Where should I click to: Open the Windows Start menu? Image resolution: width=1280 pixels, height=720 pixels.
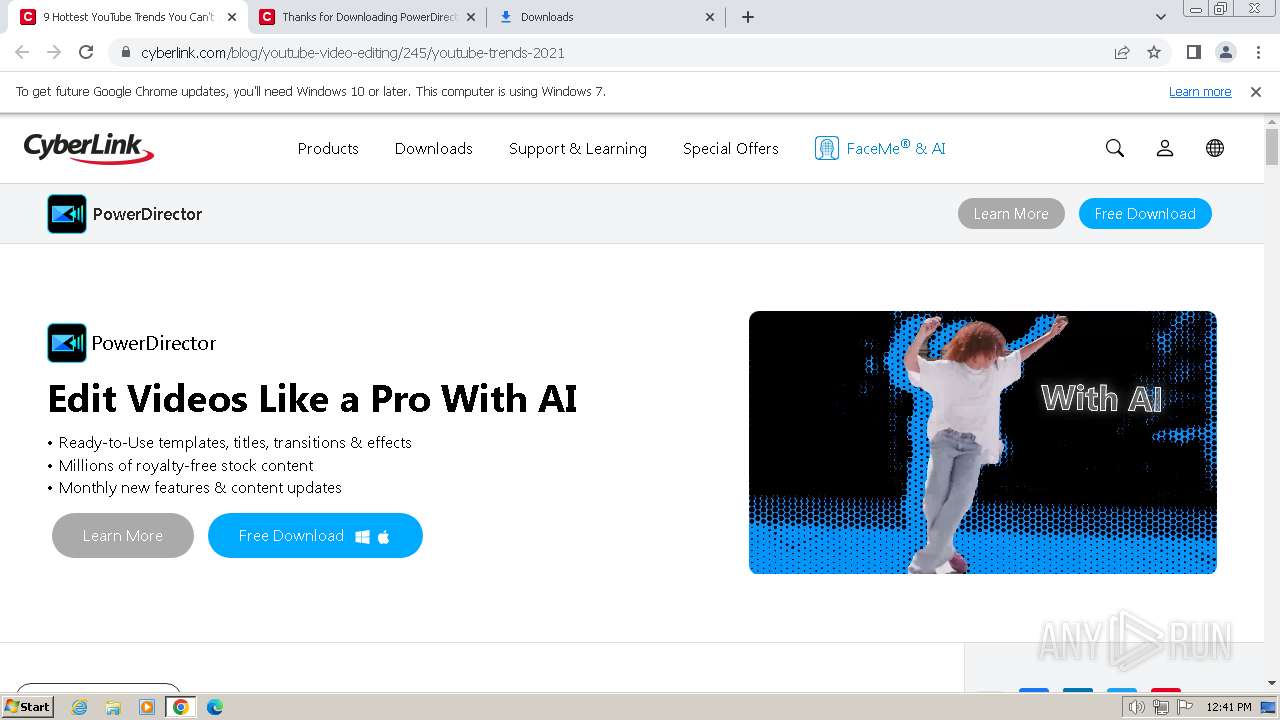point(28,707)
